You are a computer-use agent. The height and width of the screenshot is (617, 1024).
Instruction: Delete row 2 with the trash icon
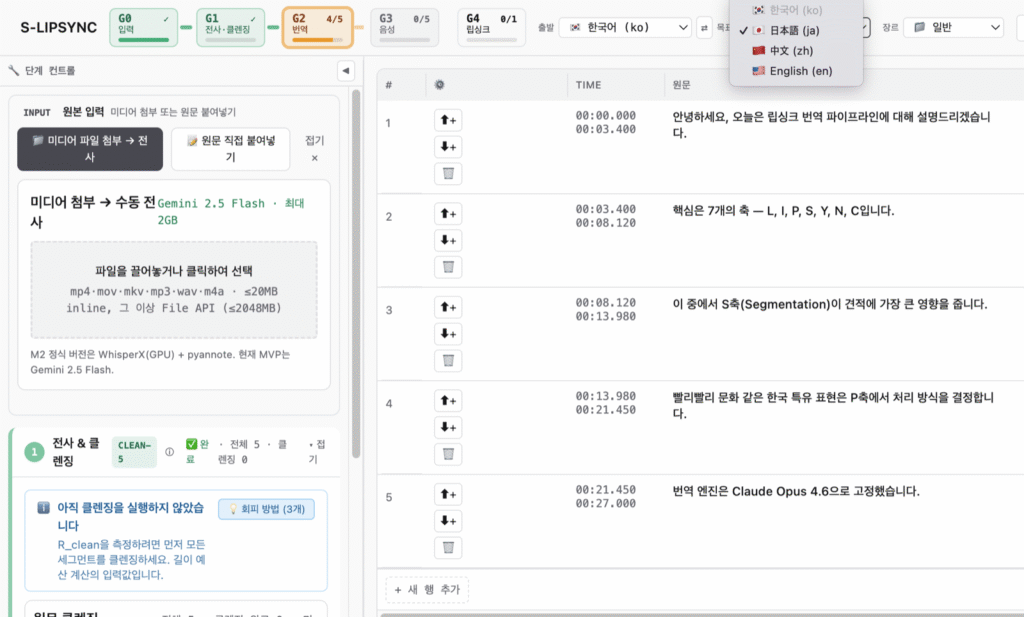tap(448, 267)
